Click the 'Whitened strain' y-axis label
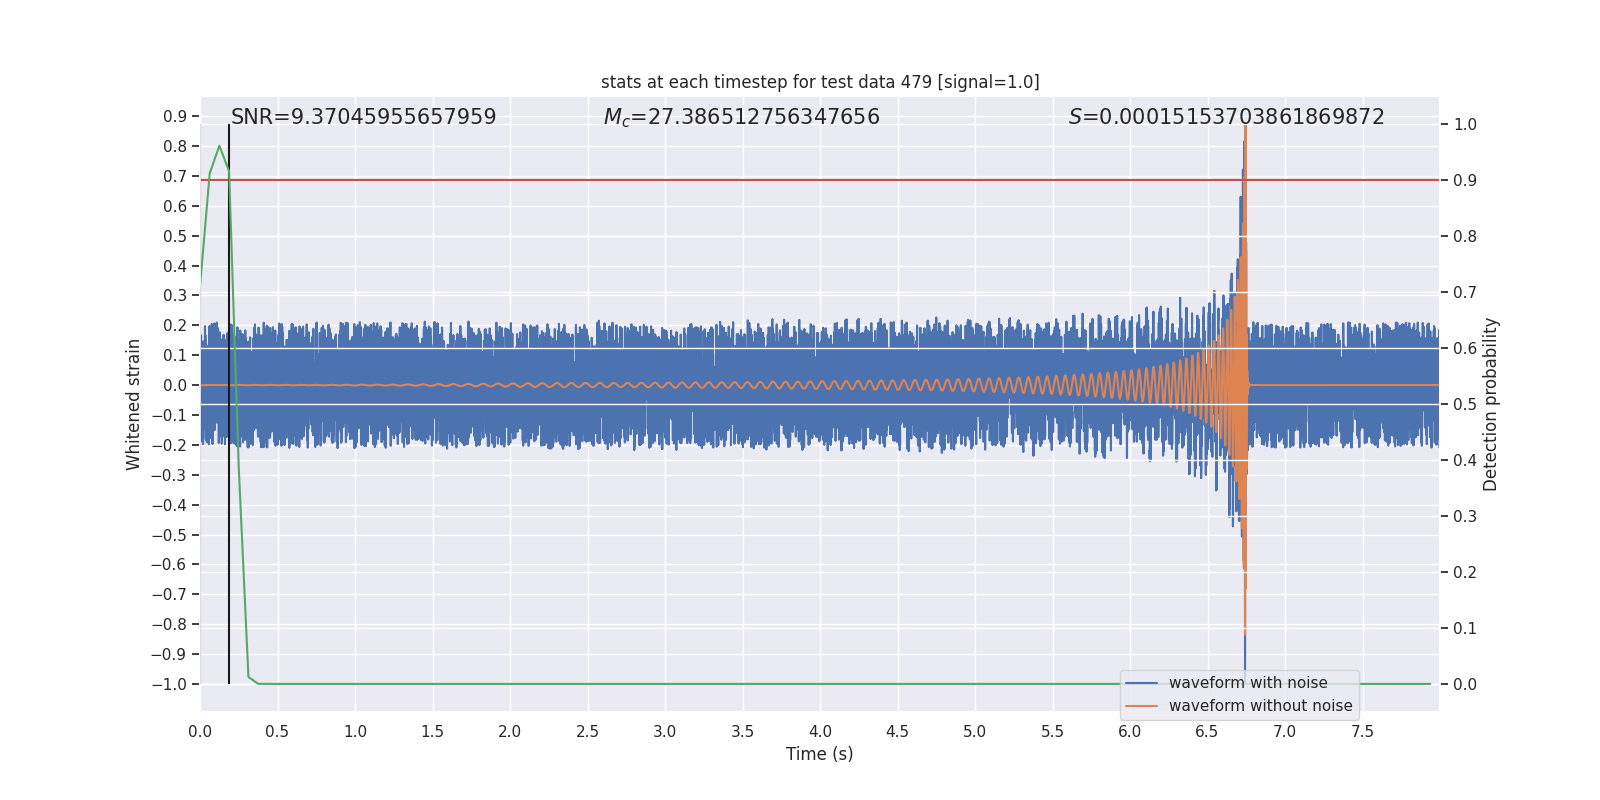This screenshot has width=1600, height=800. coord(133,404)
